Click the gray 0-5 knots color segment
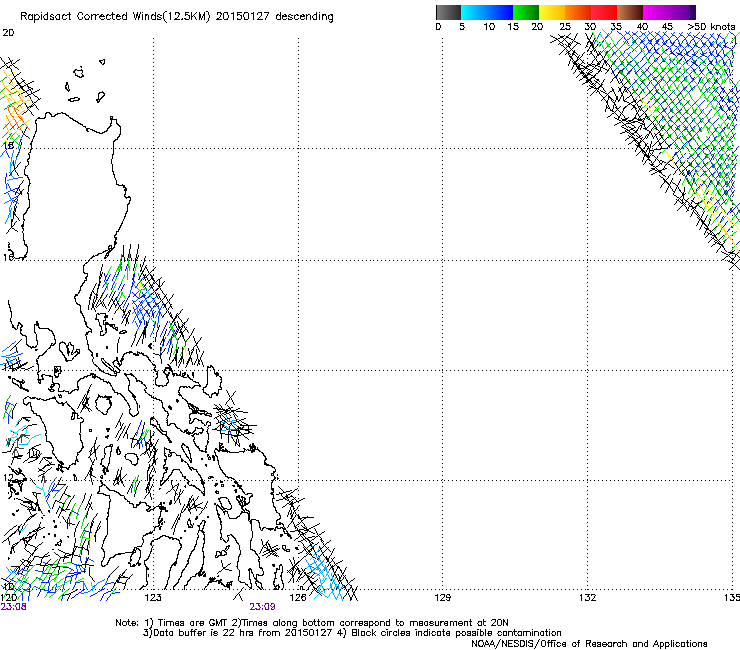The image size is (740, 650). pyautogui.click(x=448, y=12)
